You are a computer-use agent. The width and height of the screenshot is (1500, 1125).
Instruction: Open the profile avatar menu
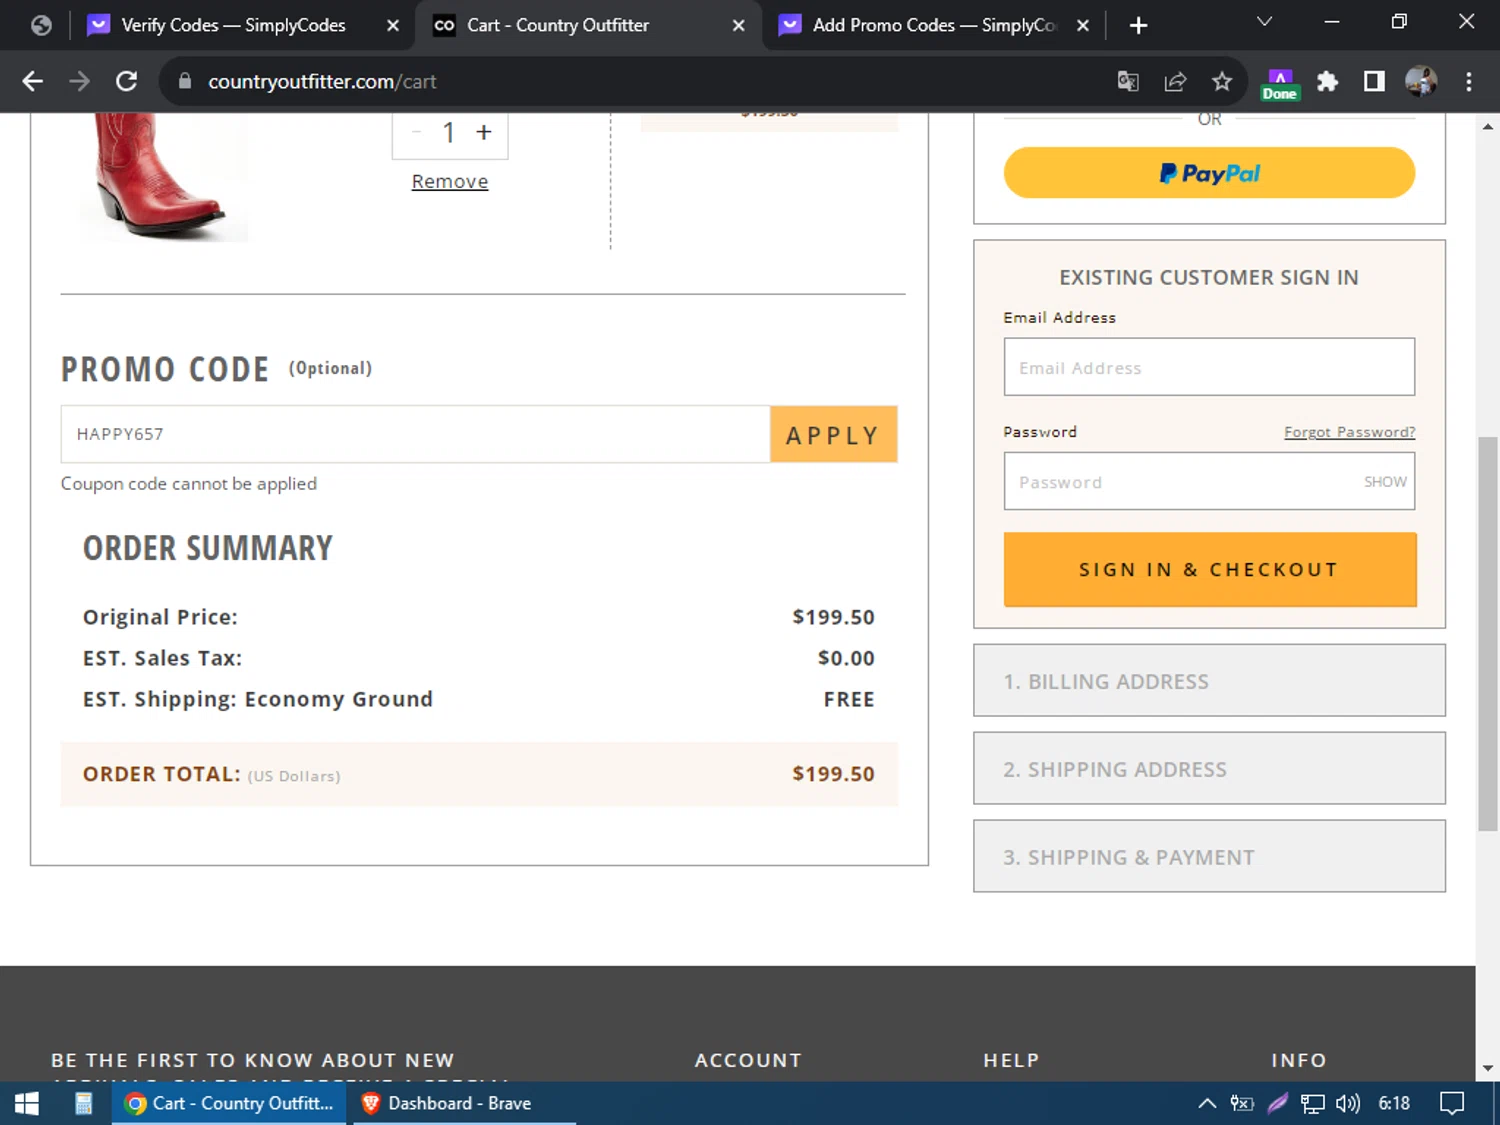pos(1421,81)
